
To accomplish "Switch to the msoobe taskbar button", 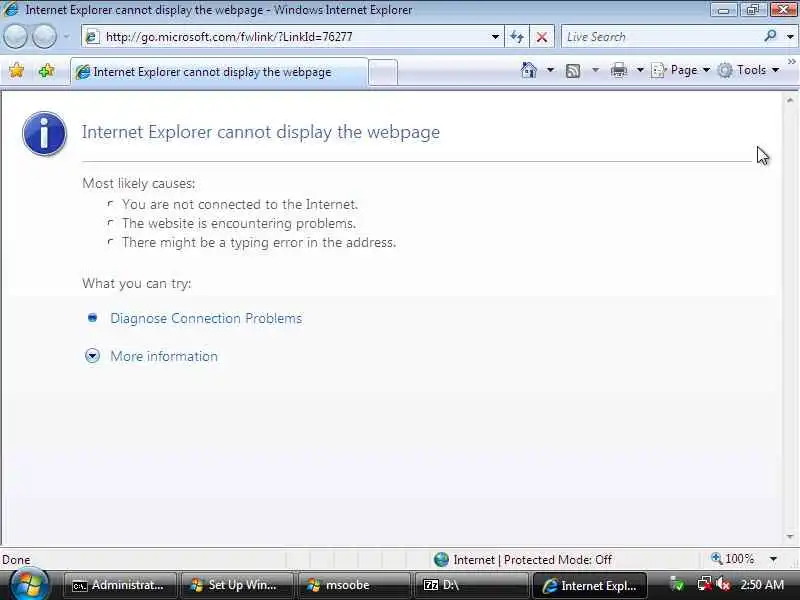I will point(354,585).
